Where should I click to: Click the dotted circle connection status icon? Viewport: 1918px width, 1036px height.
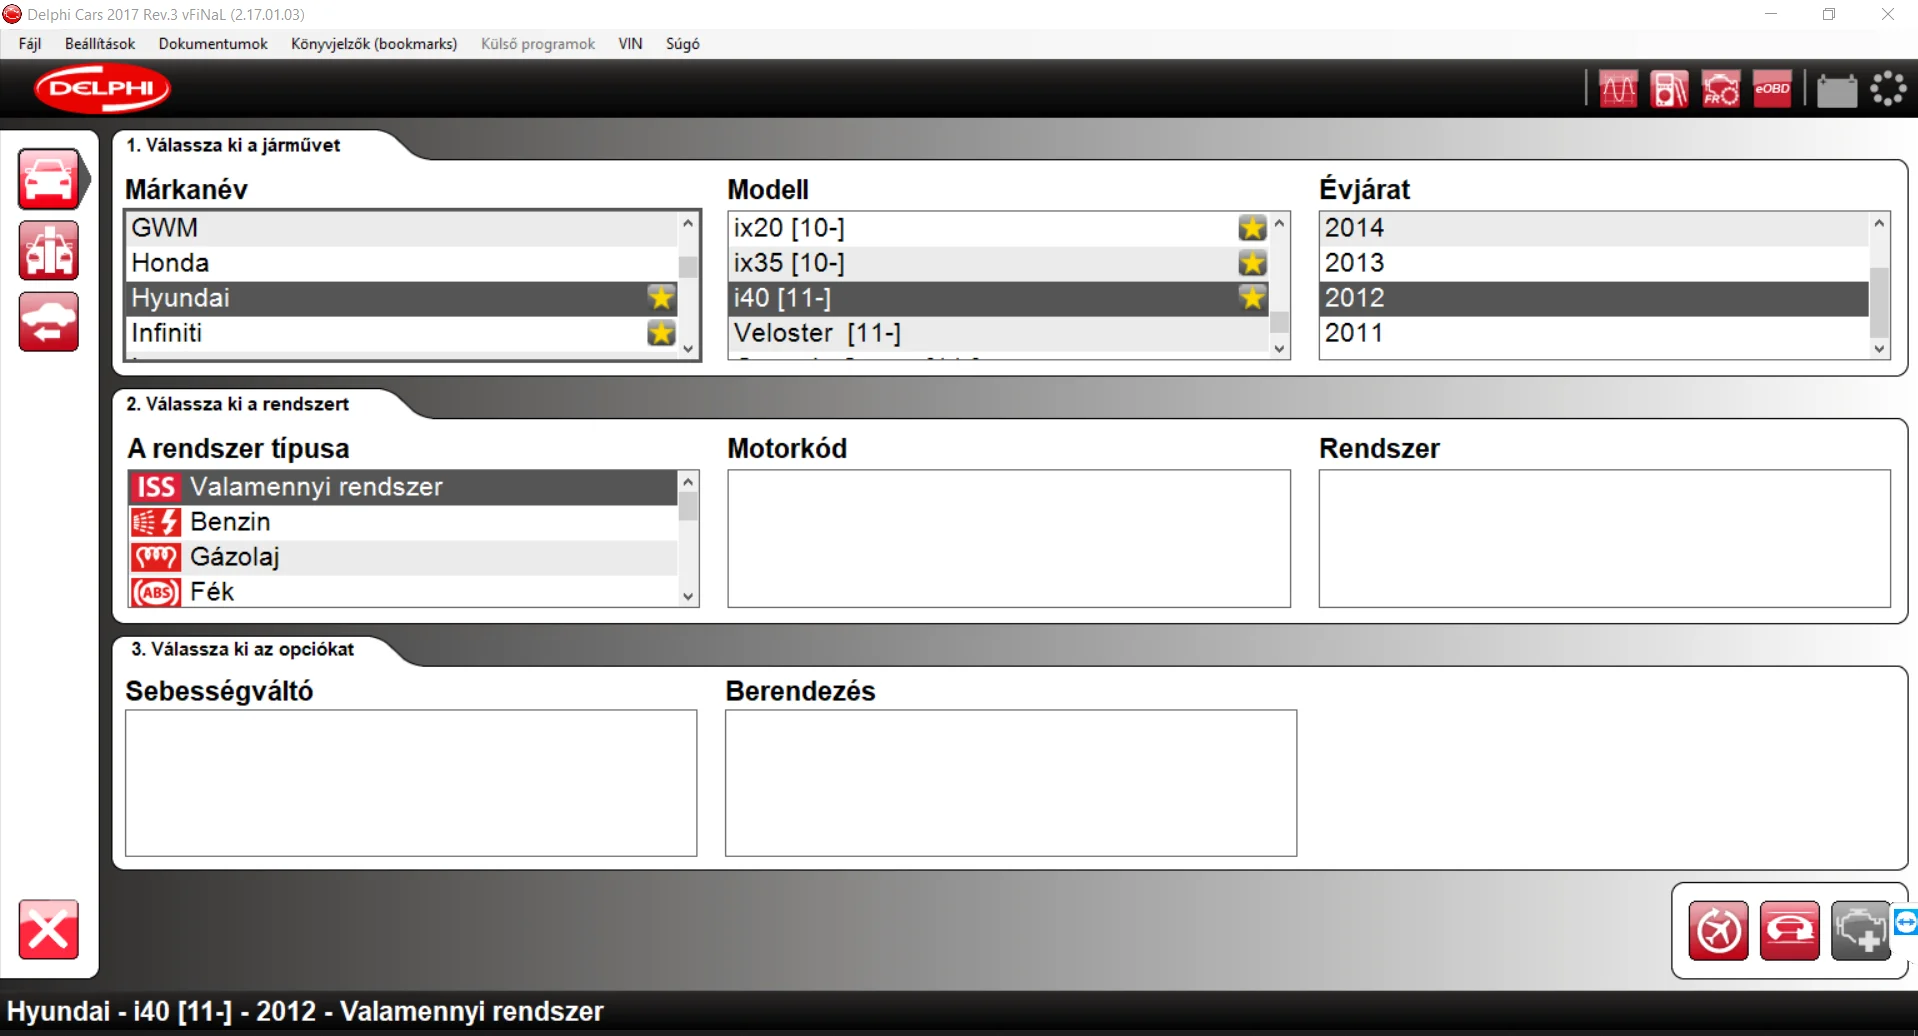tap(1889, 88)
